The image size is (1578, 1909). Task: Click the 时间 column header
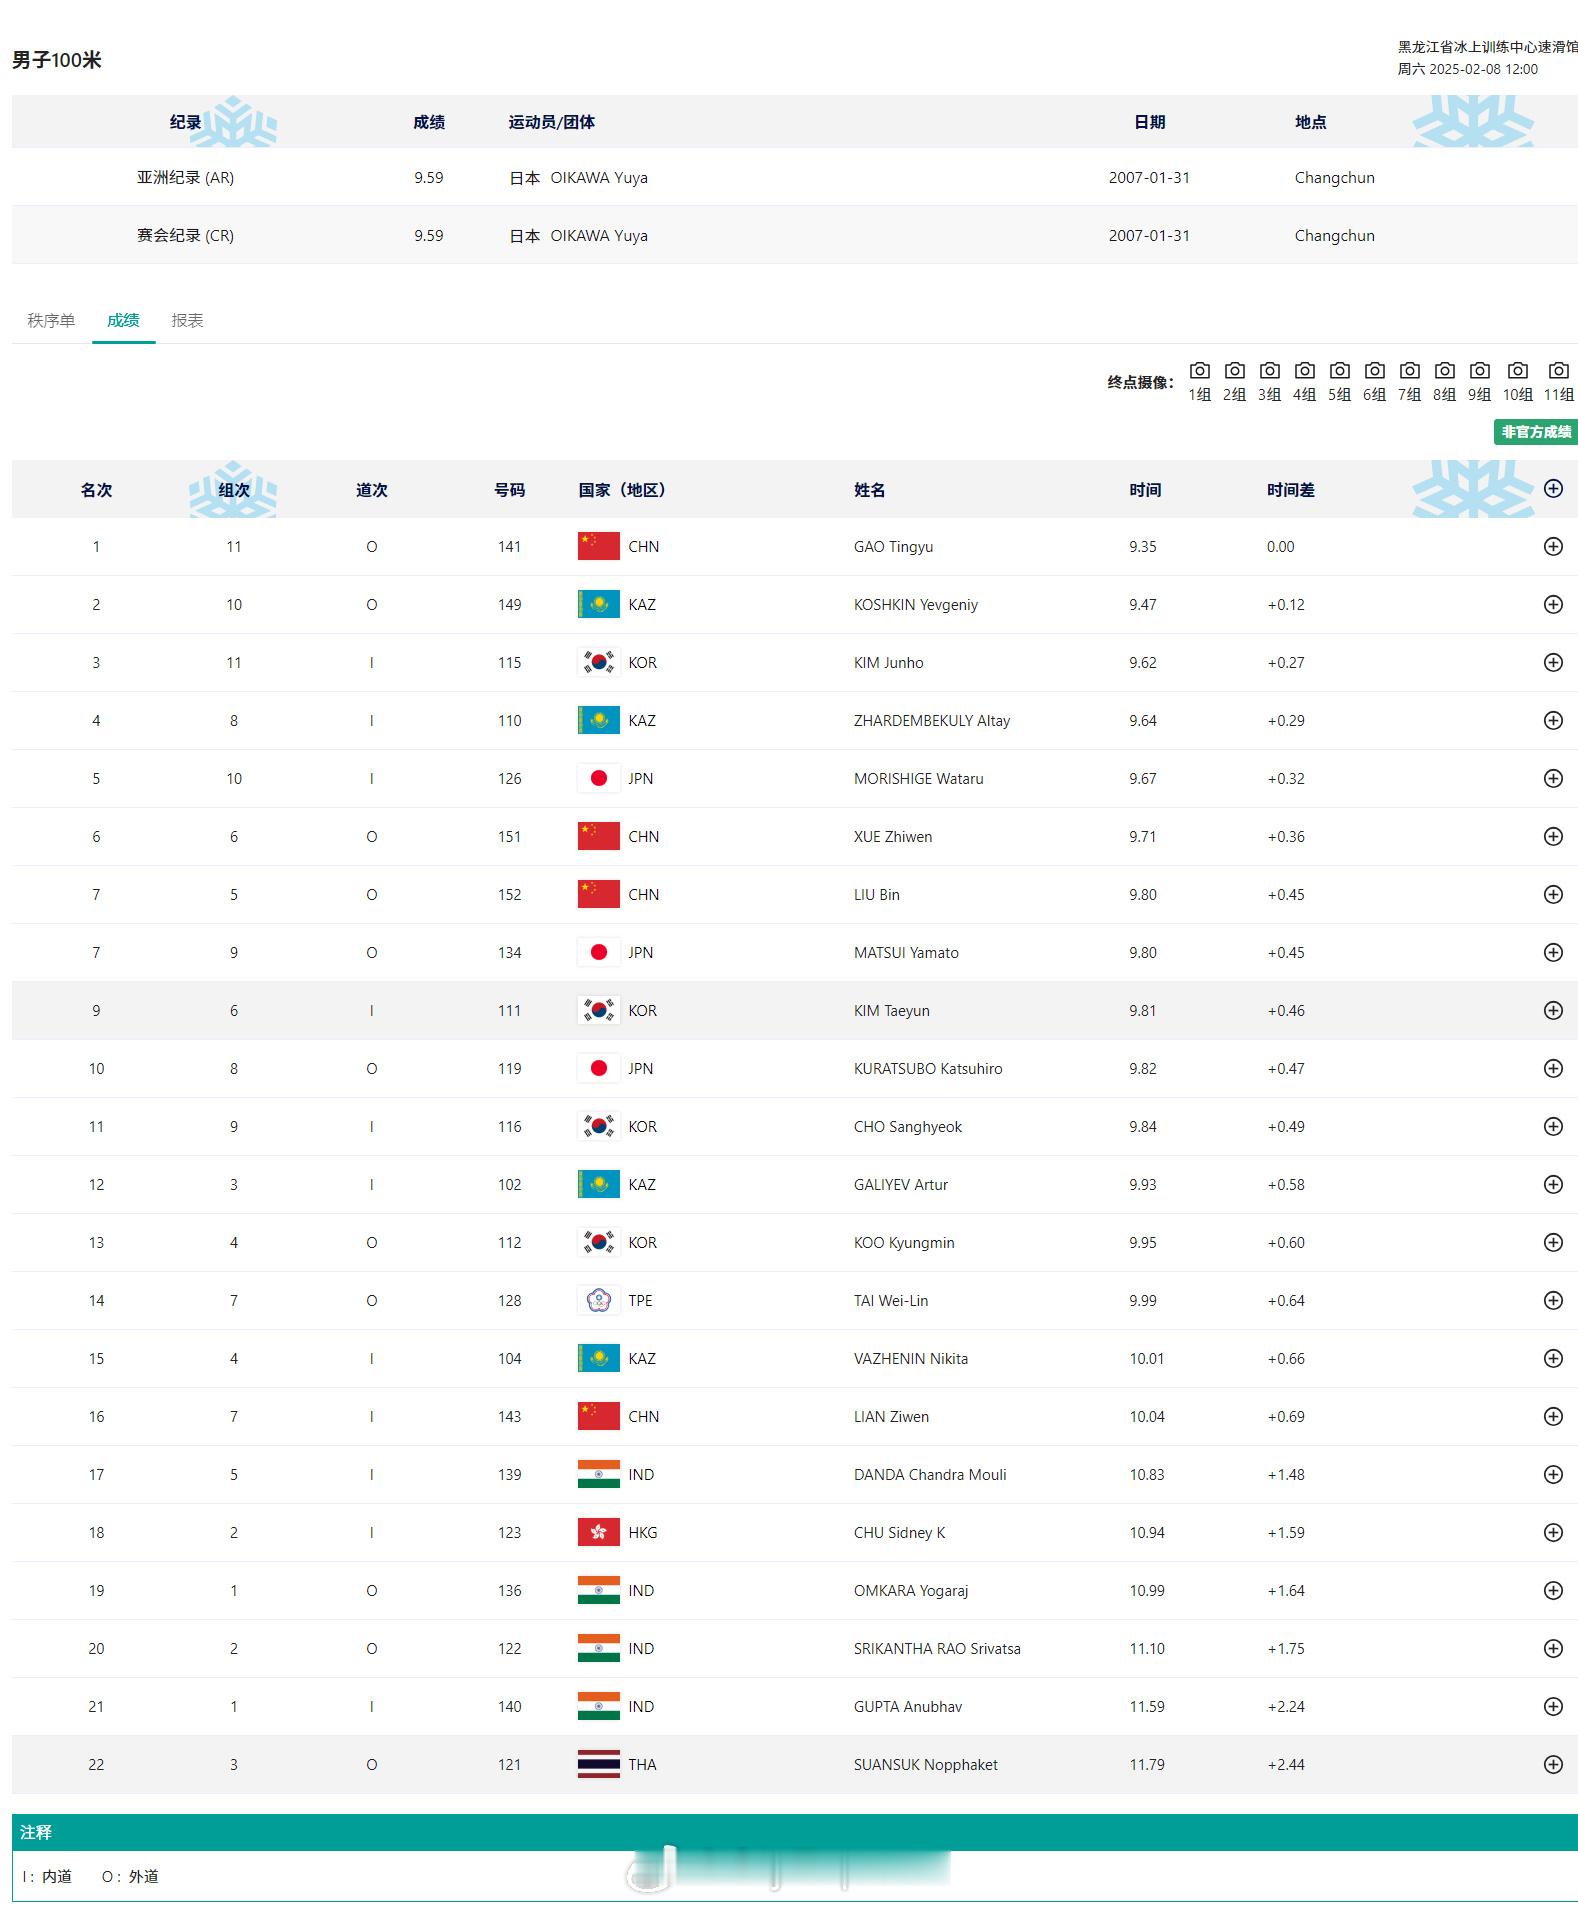(x=1146, y=490)
